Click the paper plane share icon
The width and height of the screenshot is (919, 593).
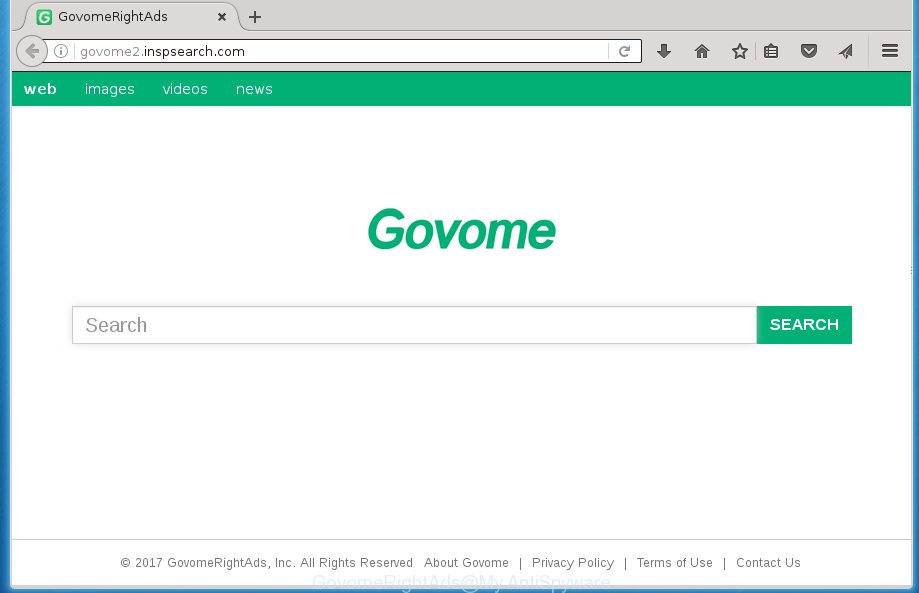coord(846,52)
